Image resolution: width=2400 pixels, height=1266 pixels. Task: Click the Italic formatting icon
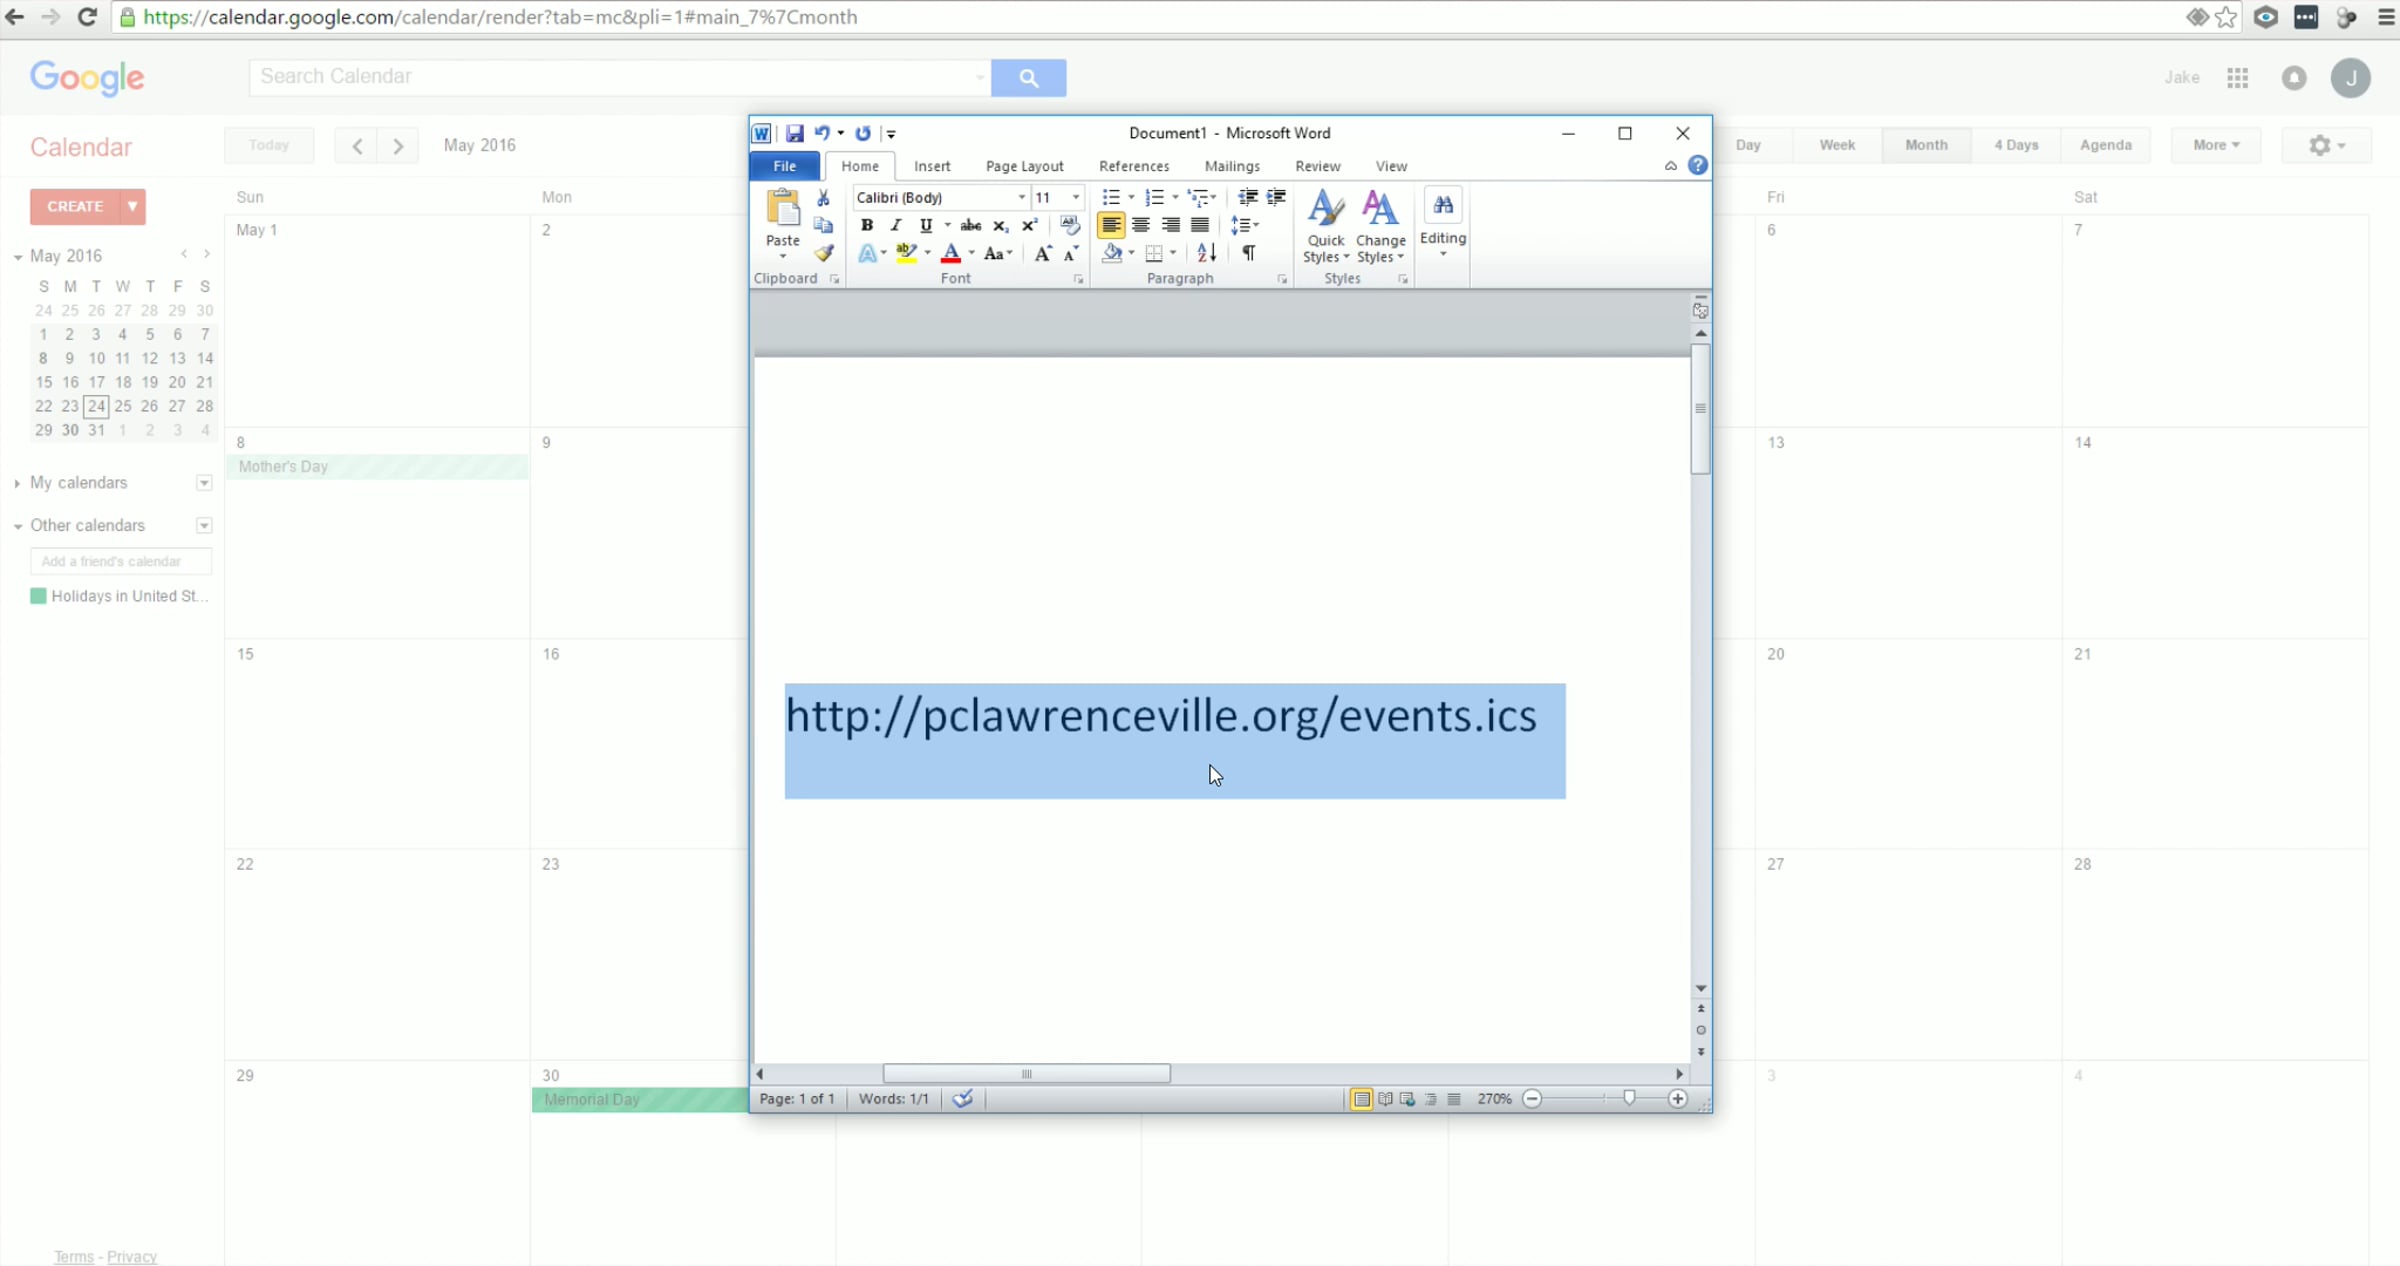click(x=895, y=225)
